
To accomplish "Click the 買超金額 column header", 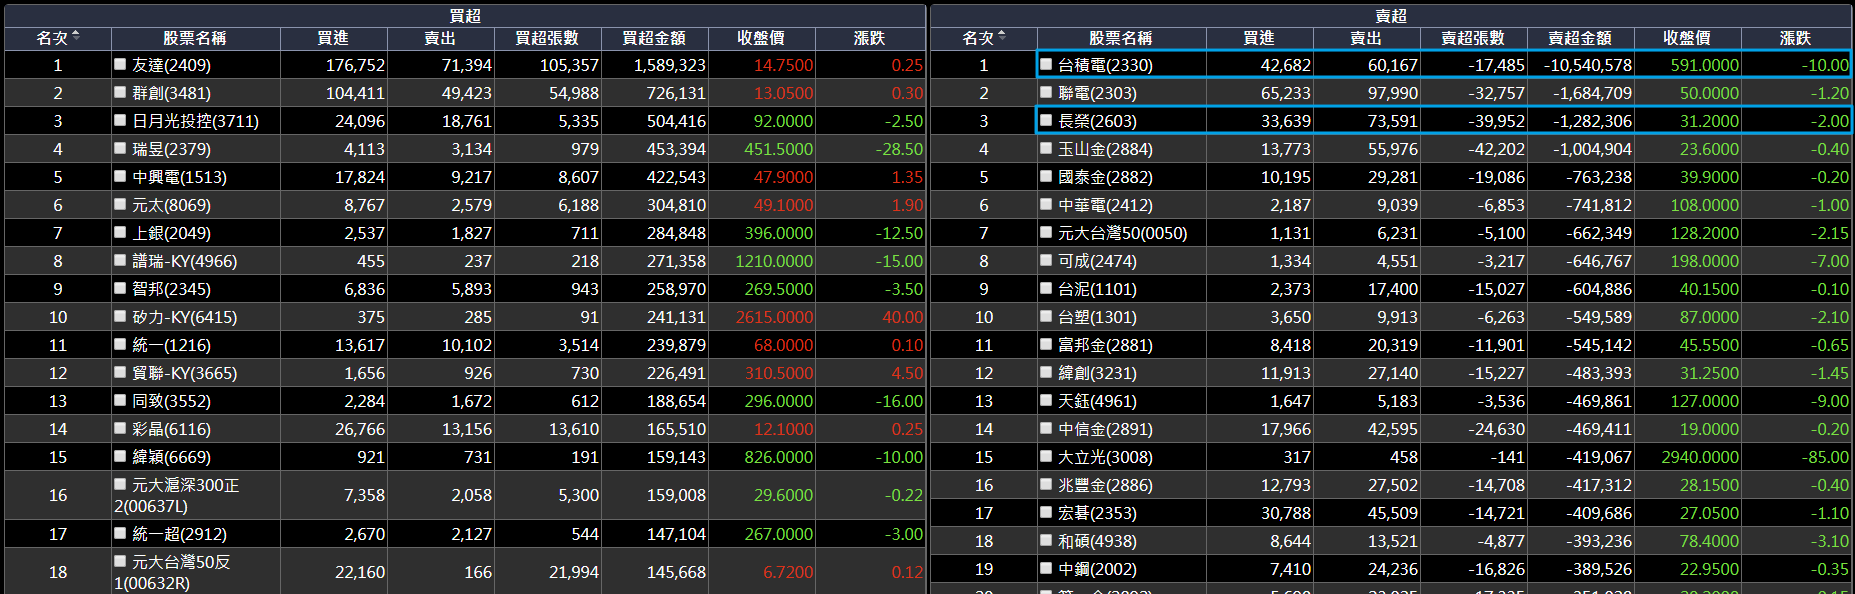I will click(654, 38).
